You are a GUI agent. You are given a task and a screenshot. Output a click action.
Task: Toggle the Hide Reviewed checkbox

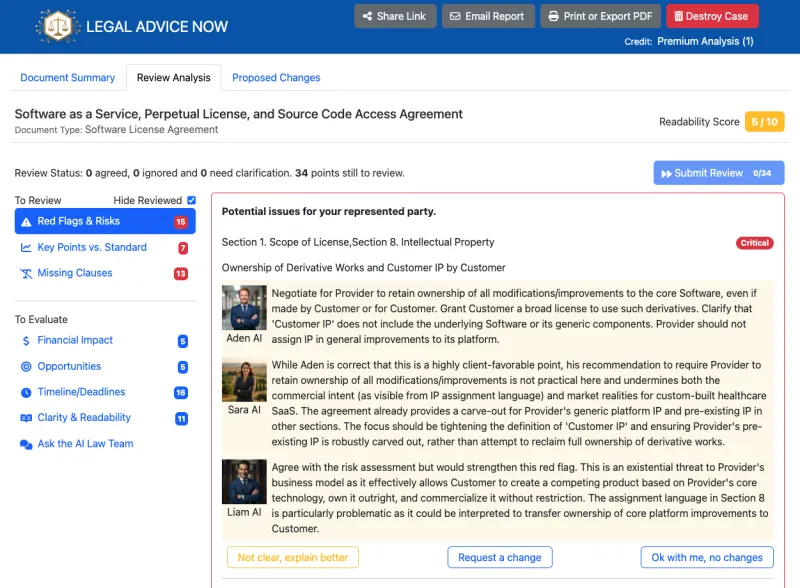coord(191,200)
